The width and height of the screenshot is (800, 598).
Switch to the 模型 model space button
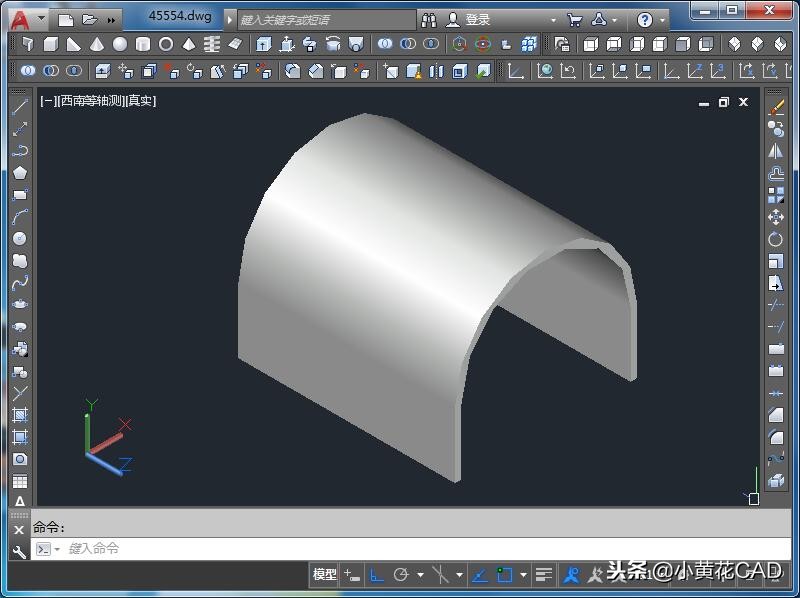click(325, 575)
